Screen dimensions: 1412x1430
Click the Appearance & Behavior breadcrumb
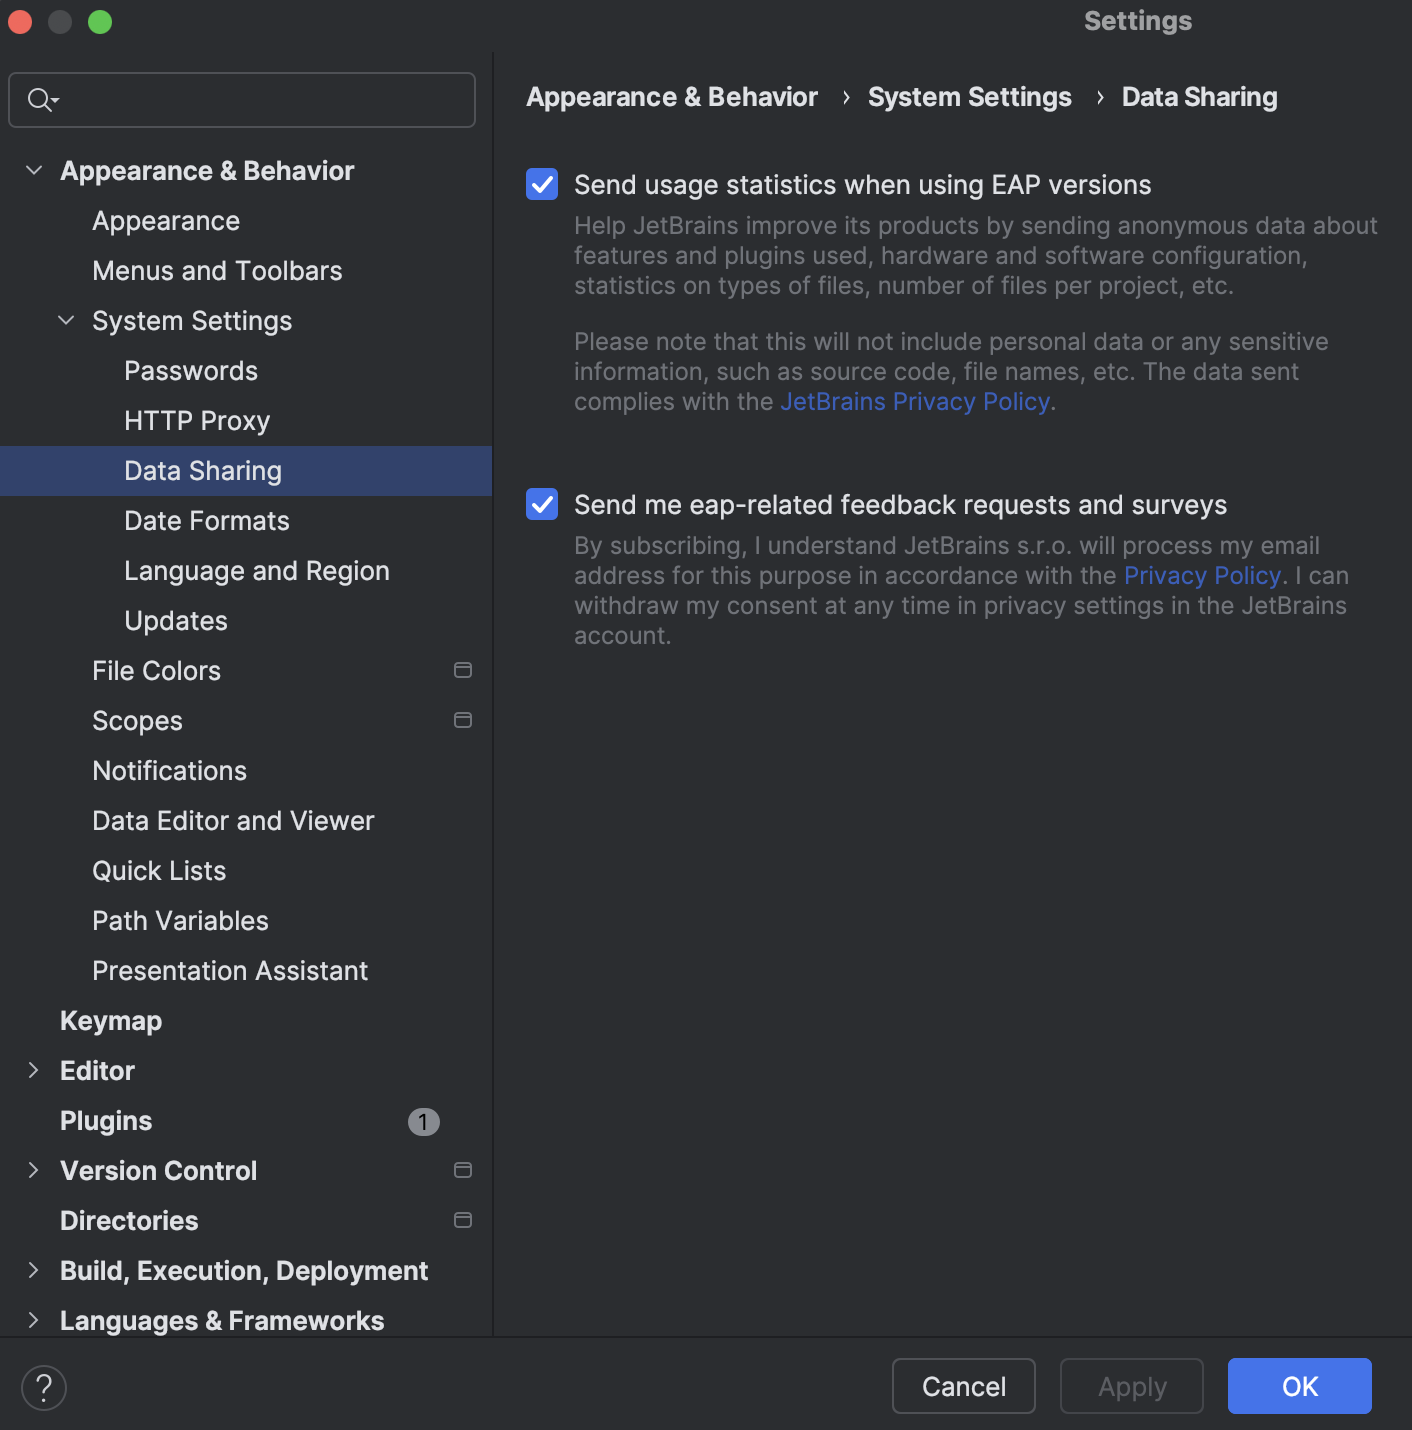(x=671, y=97)
